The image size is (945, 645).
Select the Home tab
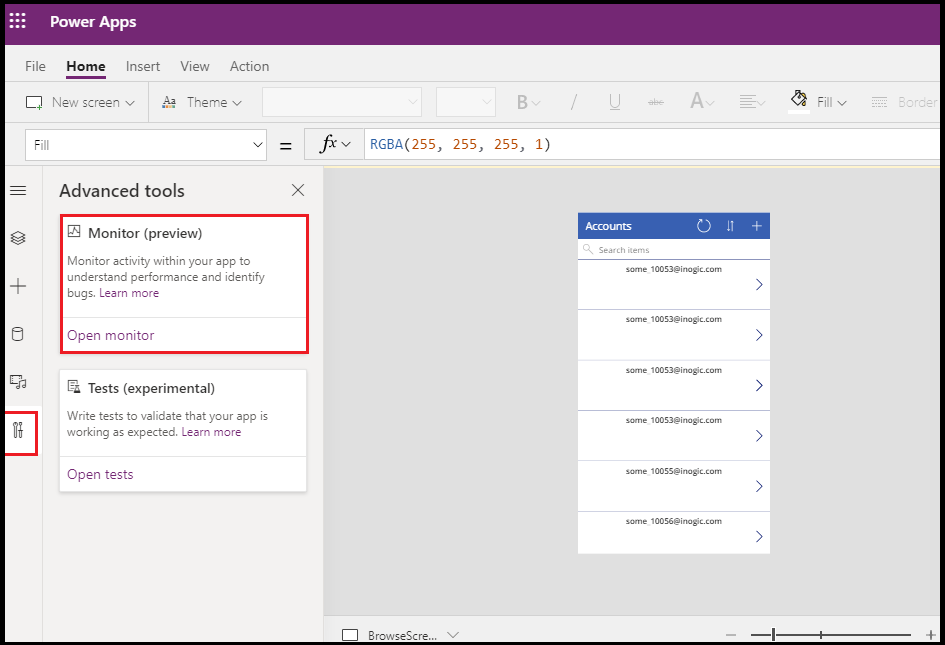pos(86,66)
